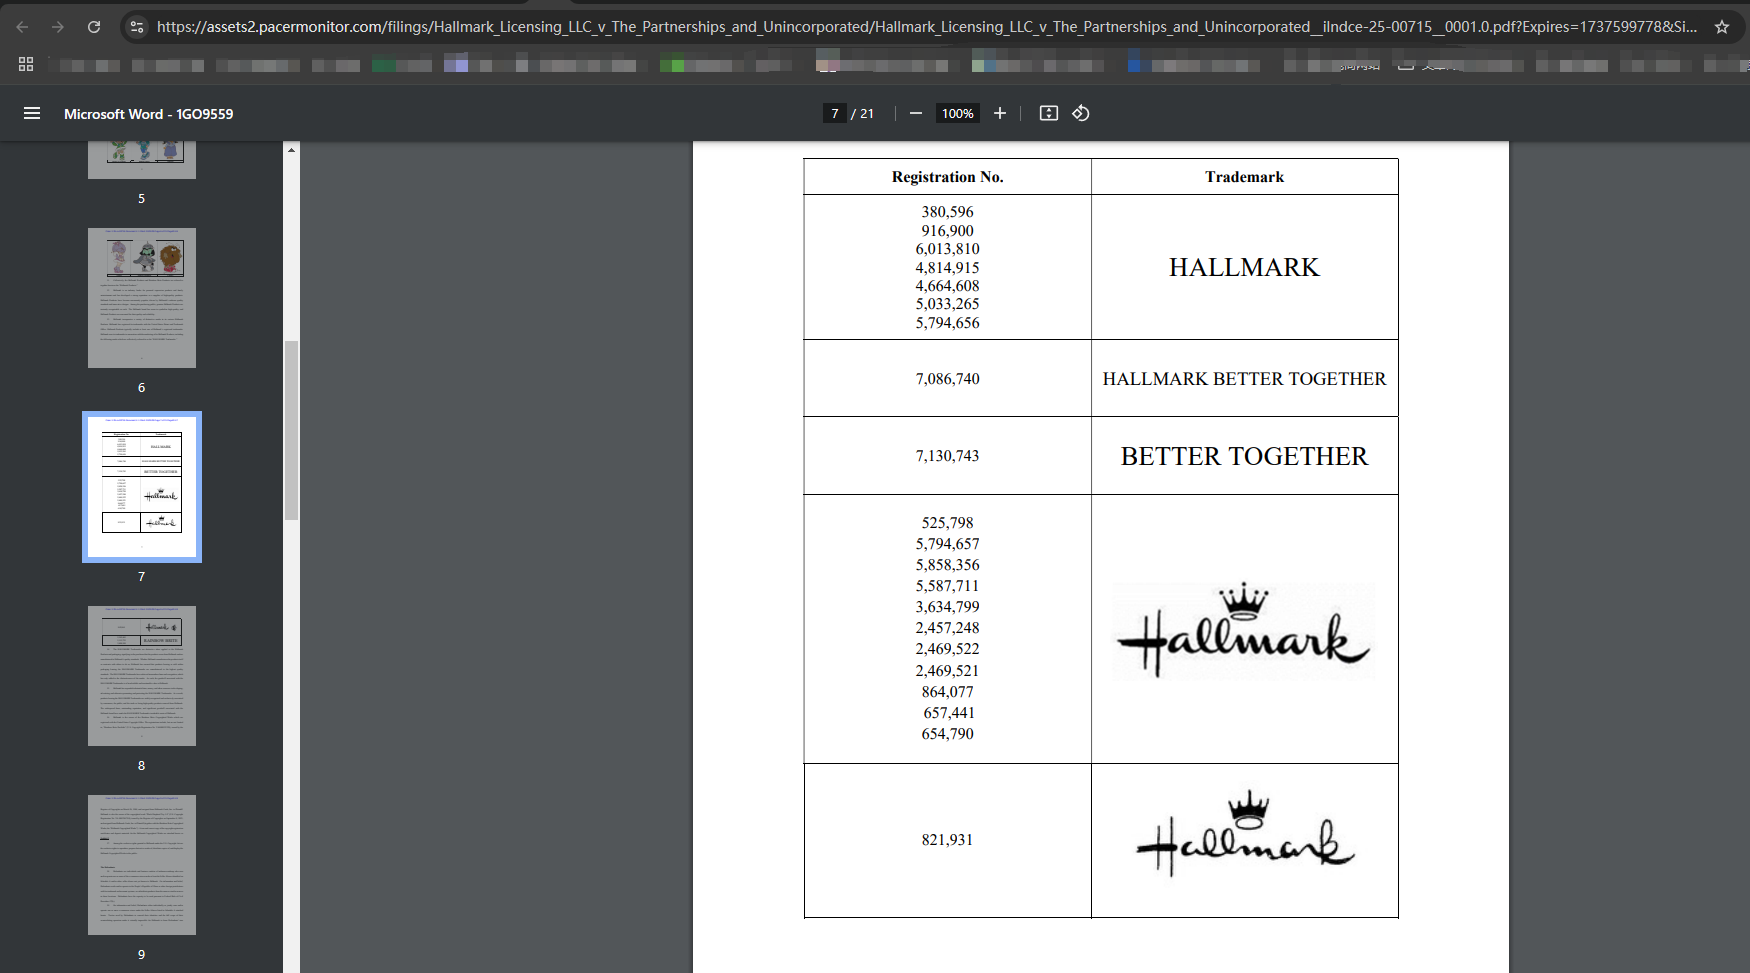1750x973 pixels.
Task: Click the BETTER TOGETHER trademark text
Action: point(1244,456)
